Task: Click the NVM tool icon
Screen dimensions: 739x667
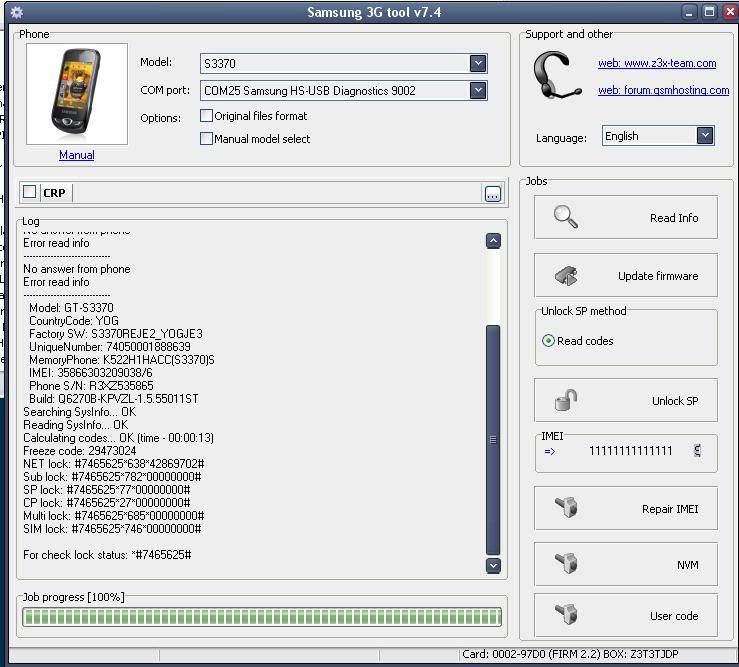Action: coord(566,563)
